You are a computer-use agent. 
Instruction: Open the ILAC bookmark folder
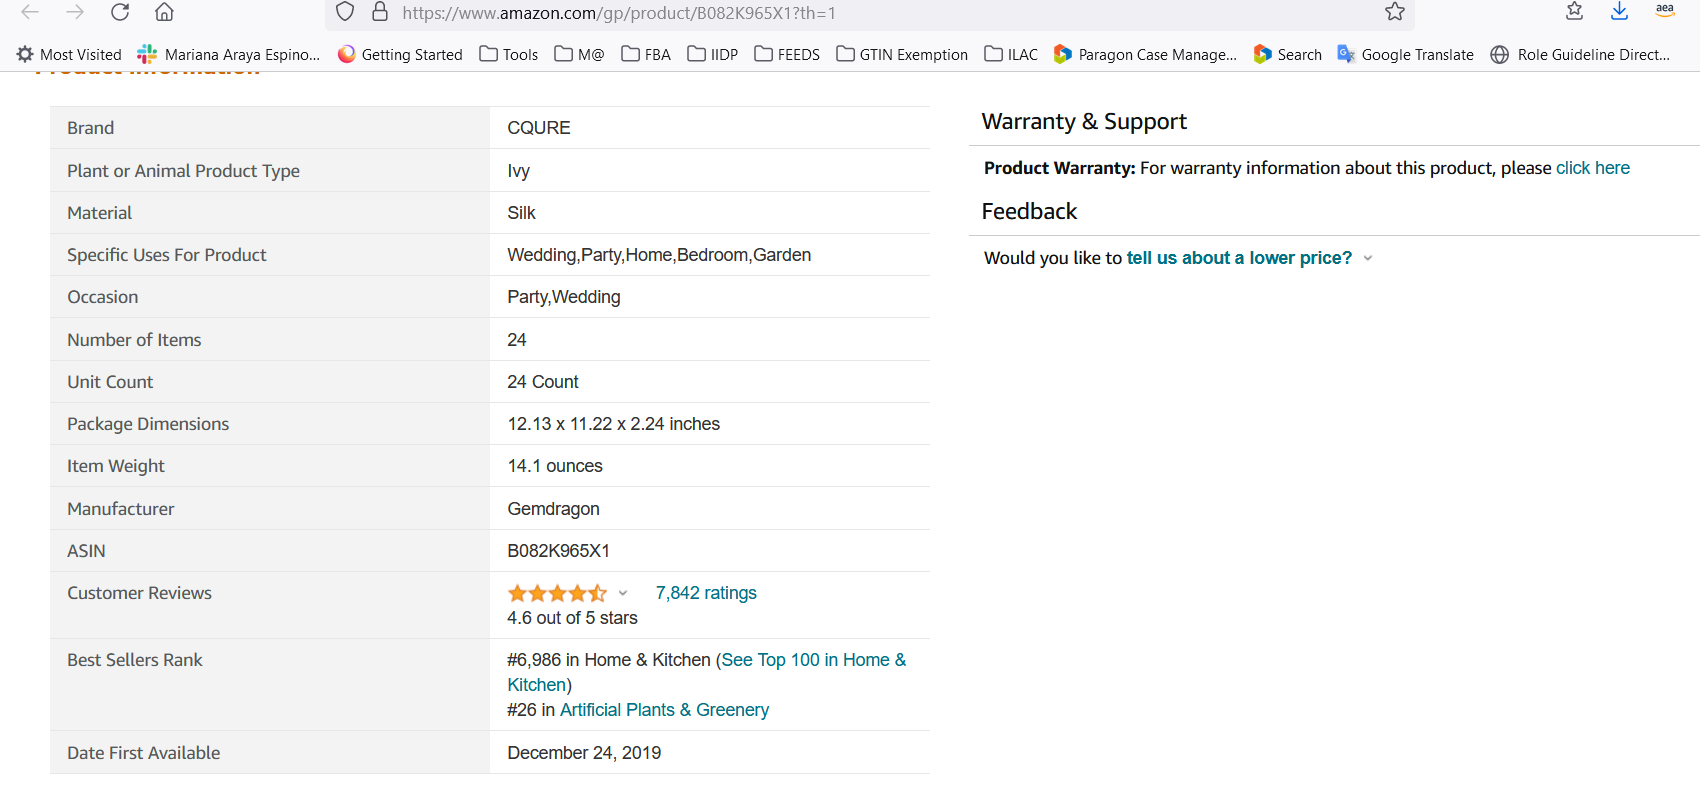(1011, 54)
